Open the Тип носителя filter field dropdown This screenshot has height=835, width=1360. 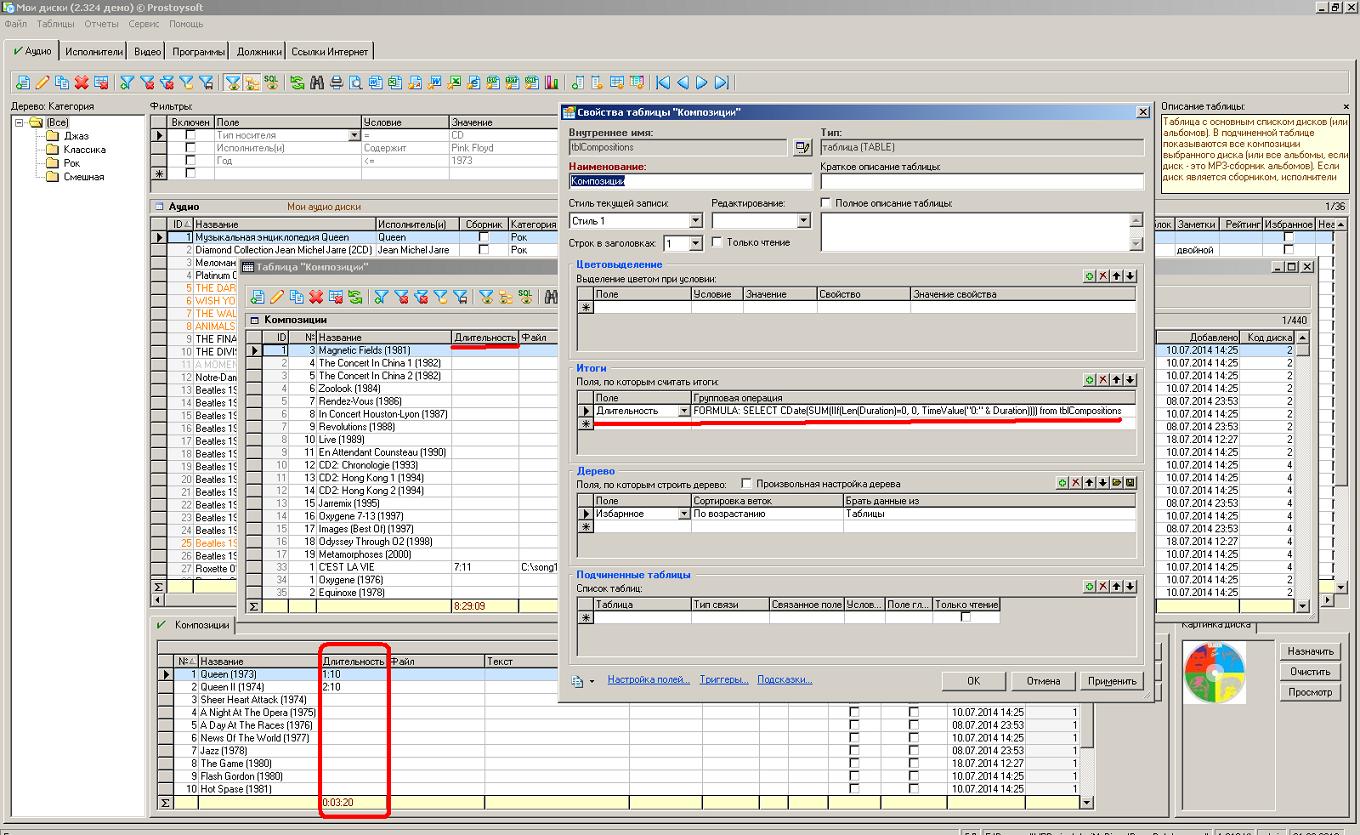click(354, 134)
